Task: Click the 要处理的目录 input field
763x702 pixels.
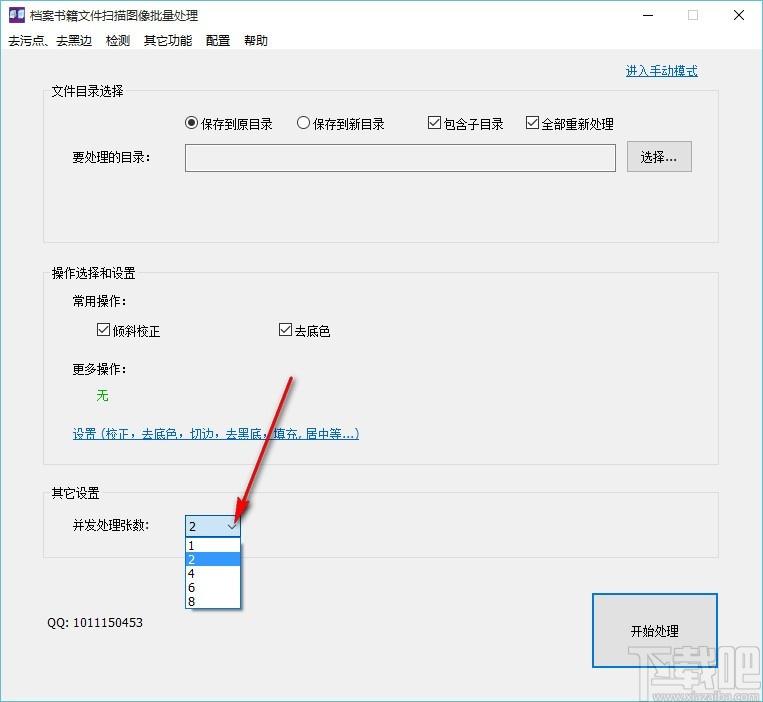Action: [400, 158]
